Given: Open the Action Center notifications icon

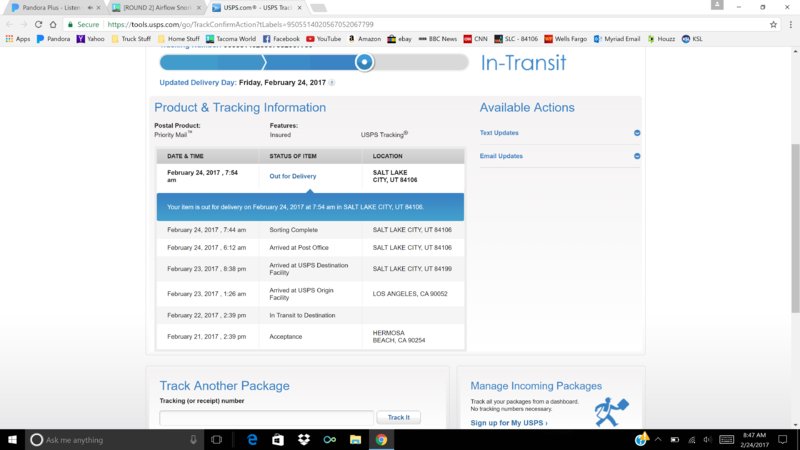Looking at the screenshot, I should point(782,440).
